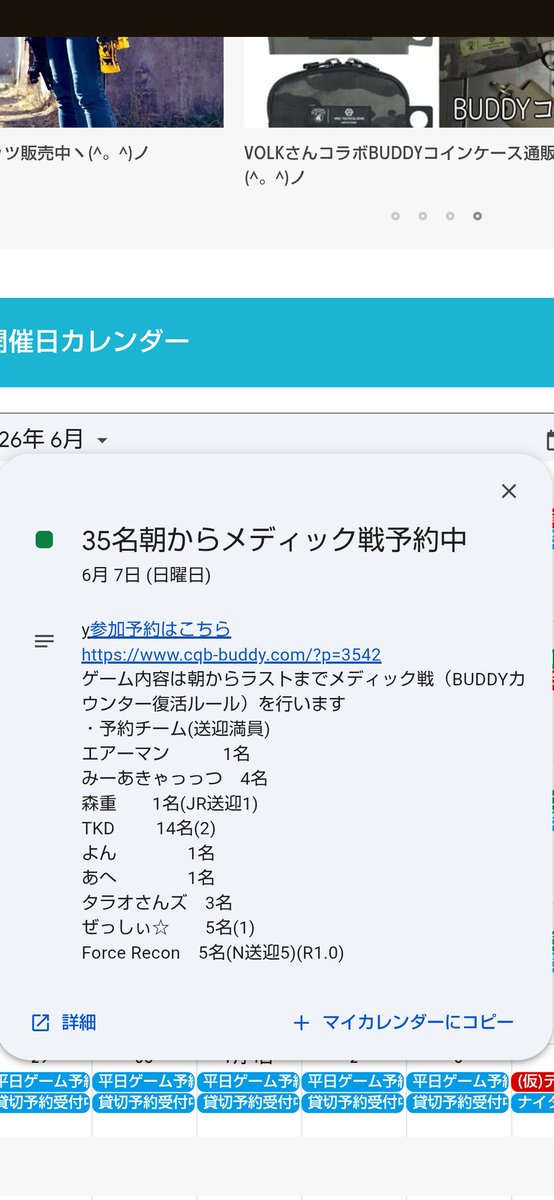554x1200 pixels.
Task: Open the red (仮) calendar event
Action: (532, 1082)
